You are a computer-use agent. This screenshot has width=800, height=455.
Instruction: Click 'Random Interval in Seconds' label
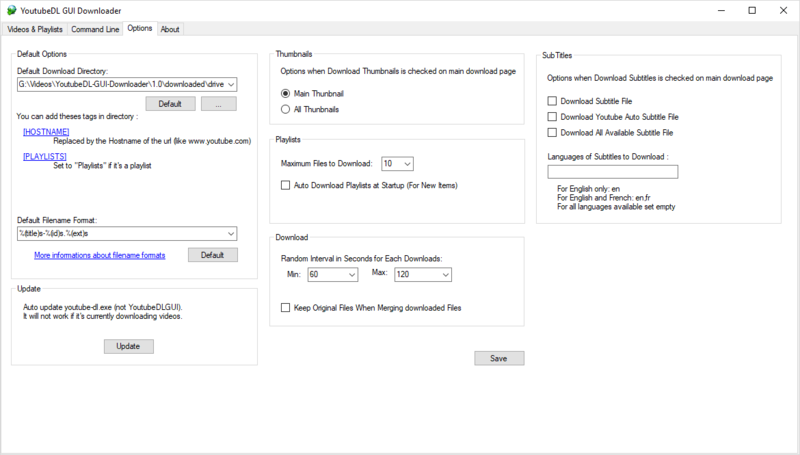coord(361,259)
